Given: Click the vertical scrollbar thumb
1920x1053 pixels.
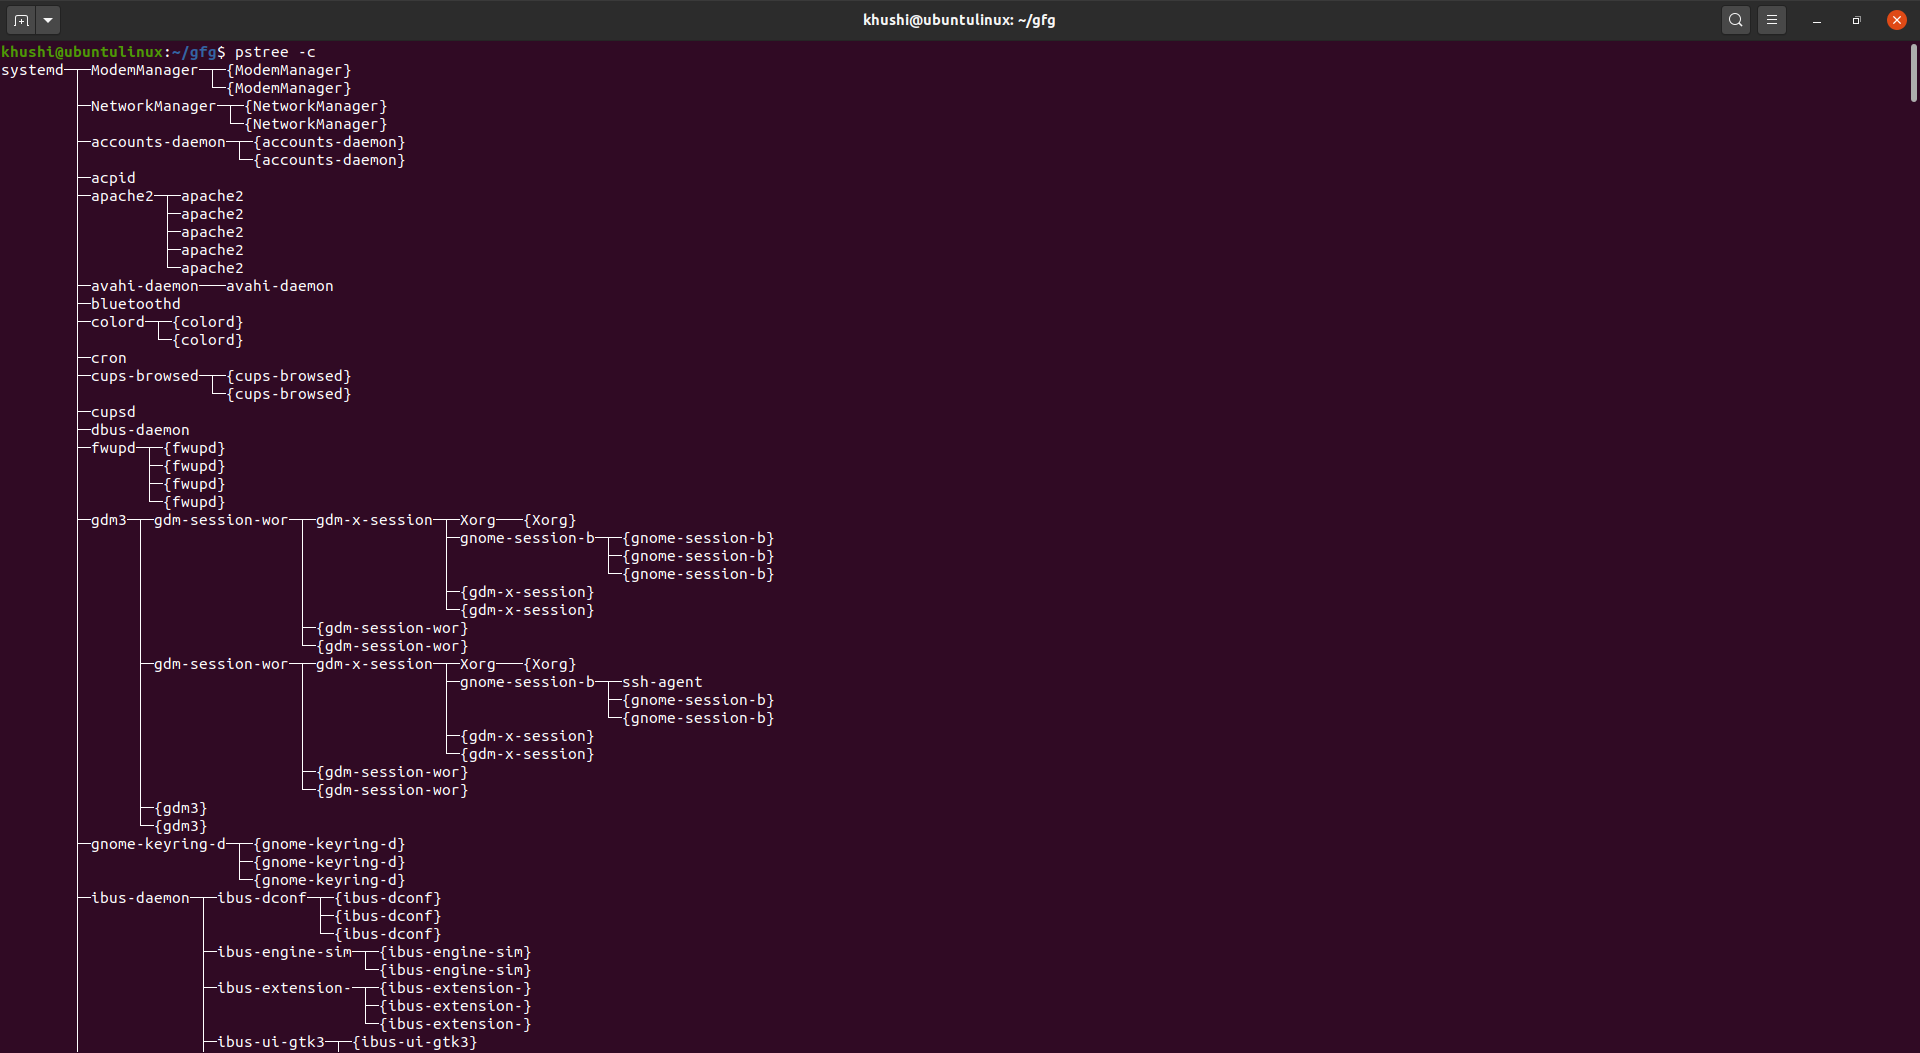Looking at the screenshot, I should click(1914, 73).
